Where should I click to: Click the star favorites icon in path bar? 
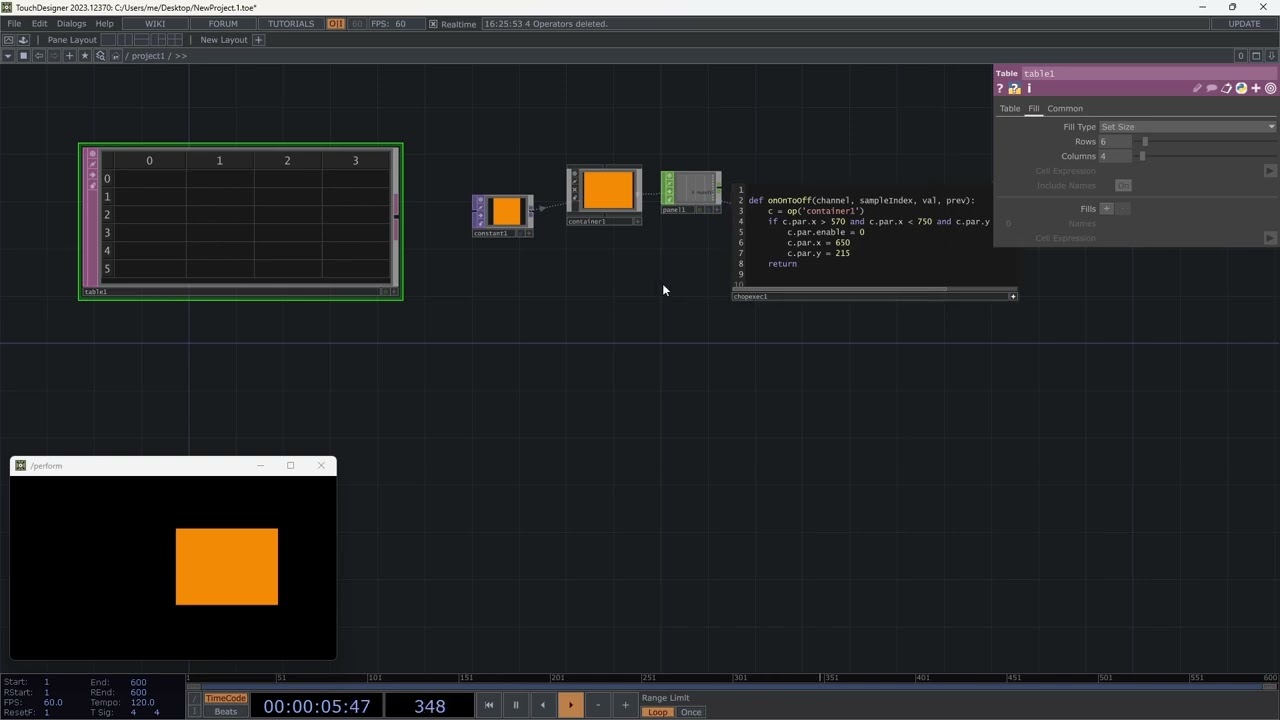coord(85,56)
